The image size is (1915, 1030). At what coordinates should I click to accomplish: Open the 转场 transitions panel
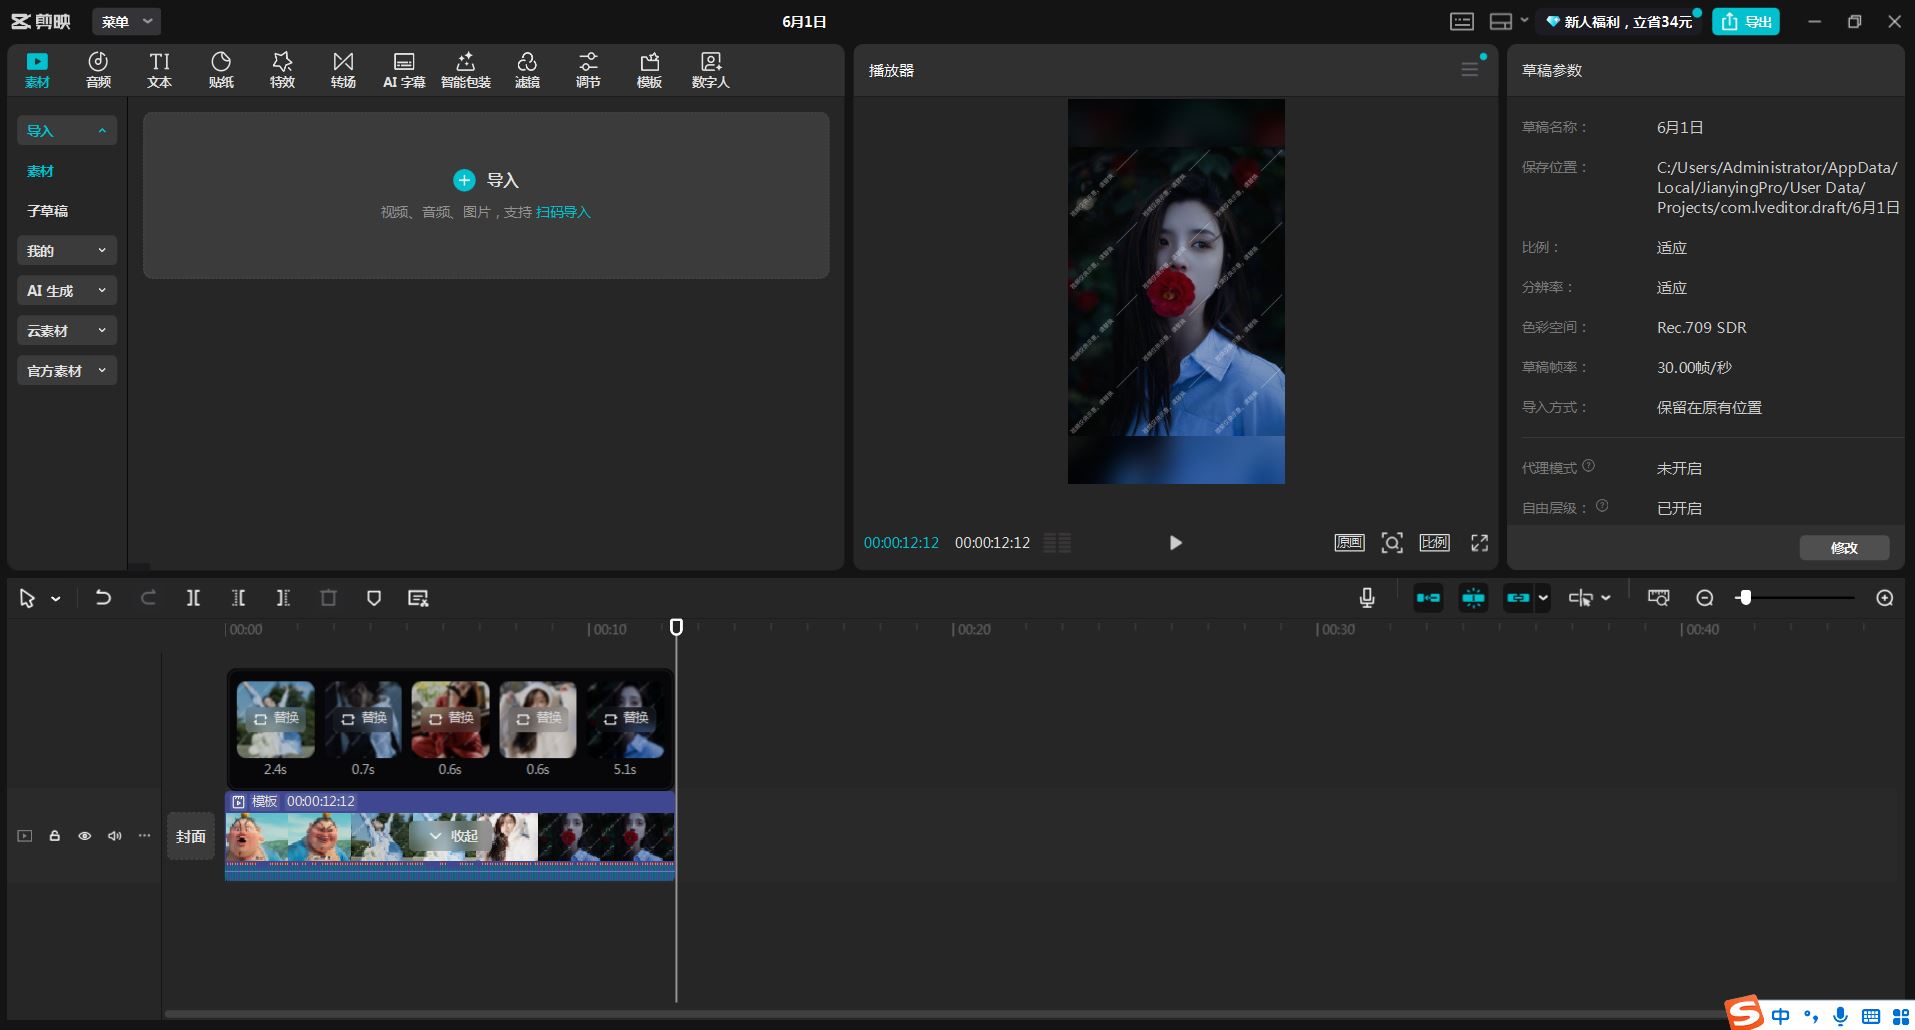pyautogui.click(x=343, y=70)
